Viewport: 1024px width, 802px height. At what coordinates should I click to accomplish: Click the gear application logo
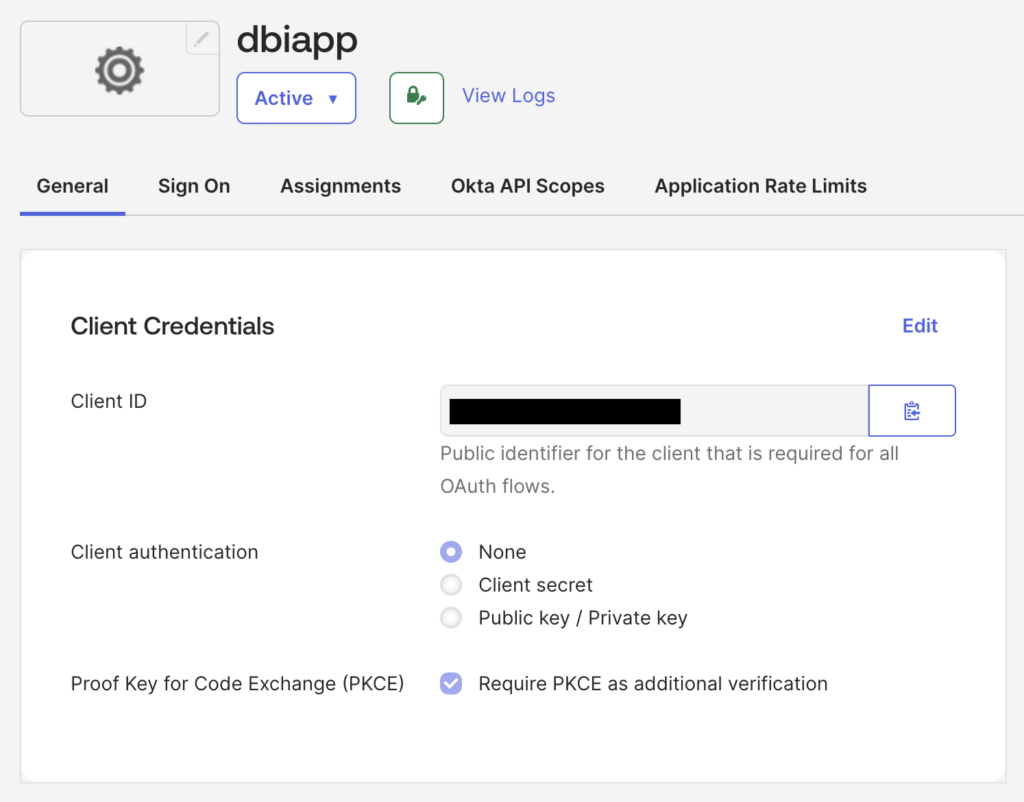click(x=120, y=70)
